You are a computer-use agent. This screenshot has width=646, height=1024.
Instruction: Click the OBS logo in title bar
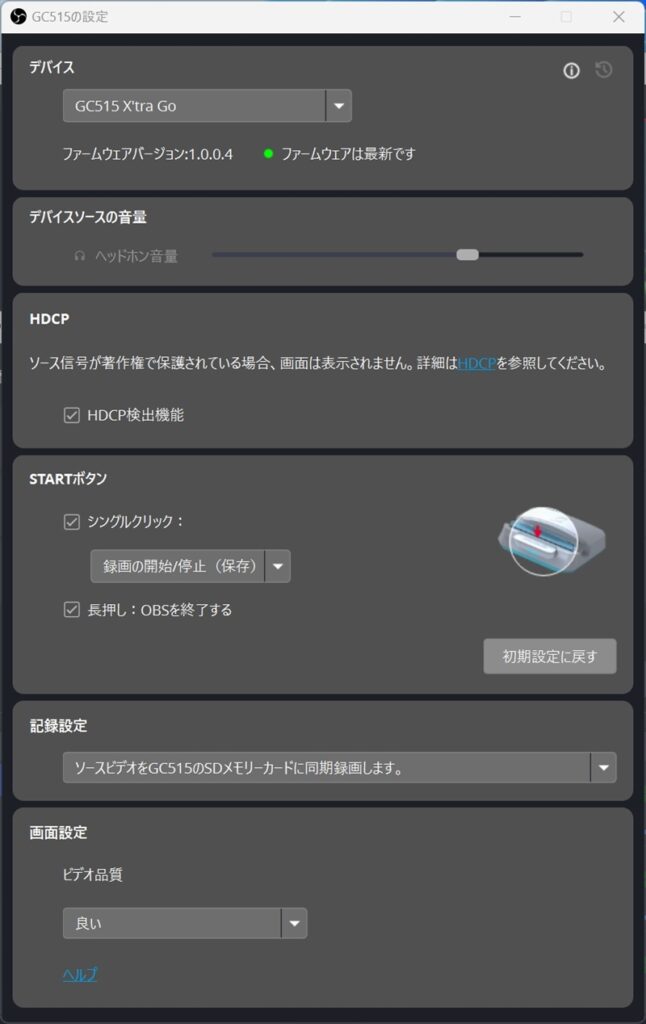18,16
